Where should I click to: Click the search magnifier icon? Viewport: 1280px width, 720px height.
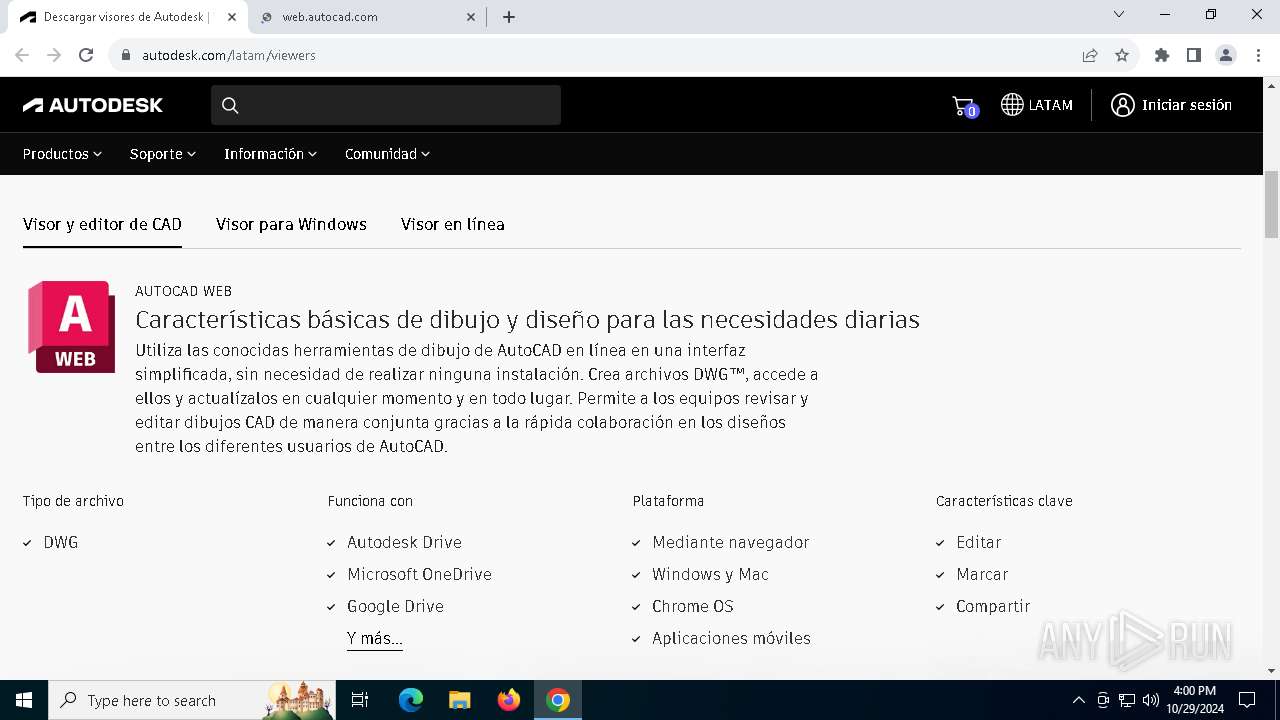tap(230, 105)
